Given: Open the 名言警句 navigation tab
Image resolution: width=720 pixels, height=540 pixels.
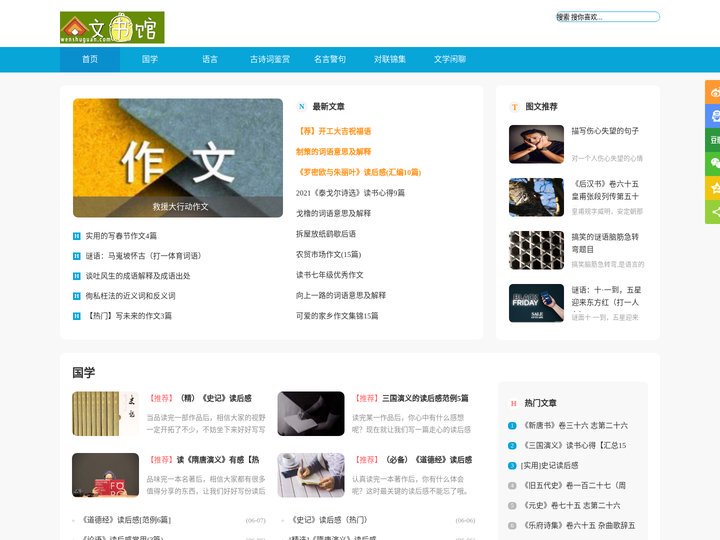Looking at the screenshot, I should [330, 59].
